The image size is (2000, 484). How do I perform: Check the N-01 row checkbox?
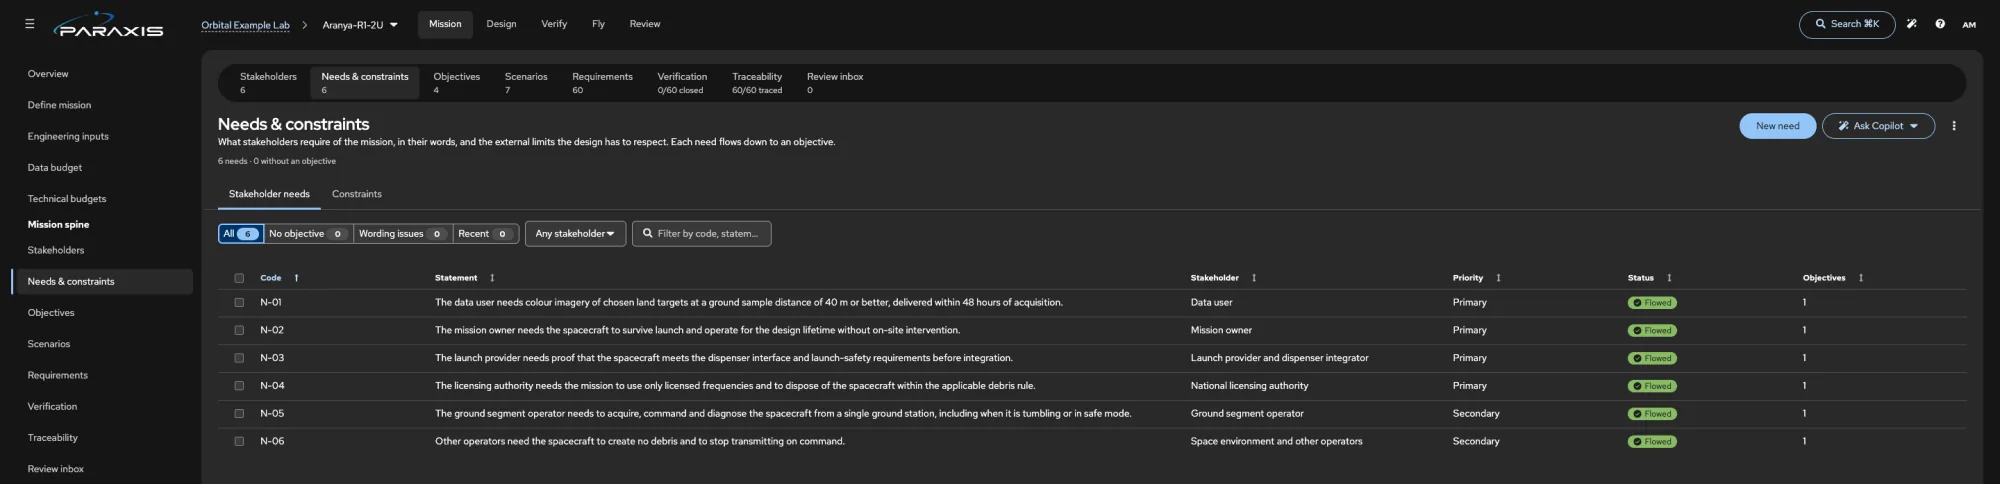[x=239, y=302]
